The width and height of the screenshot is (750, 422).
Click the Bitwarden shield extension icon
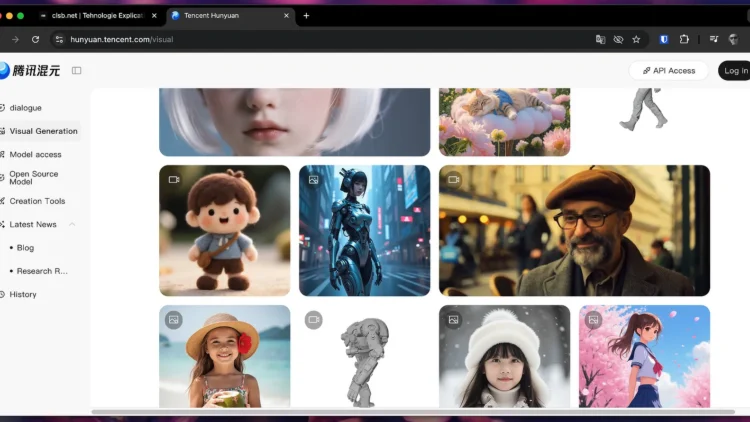(x=664, y=39)
